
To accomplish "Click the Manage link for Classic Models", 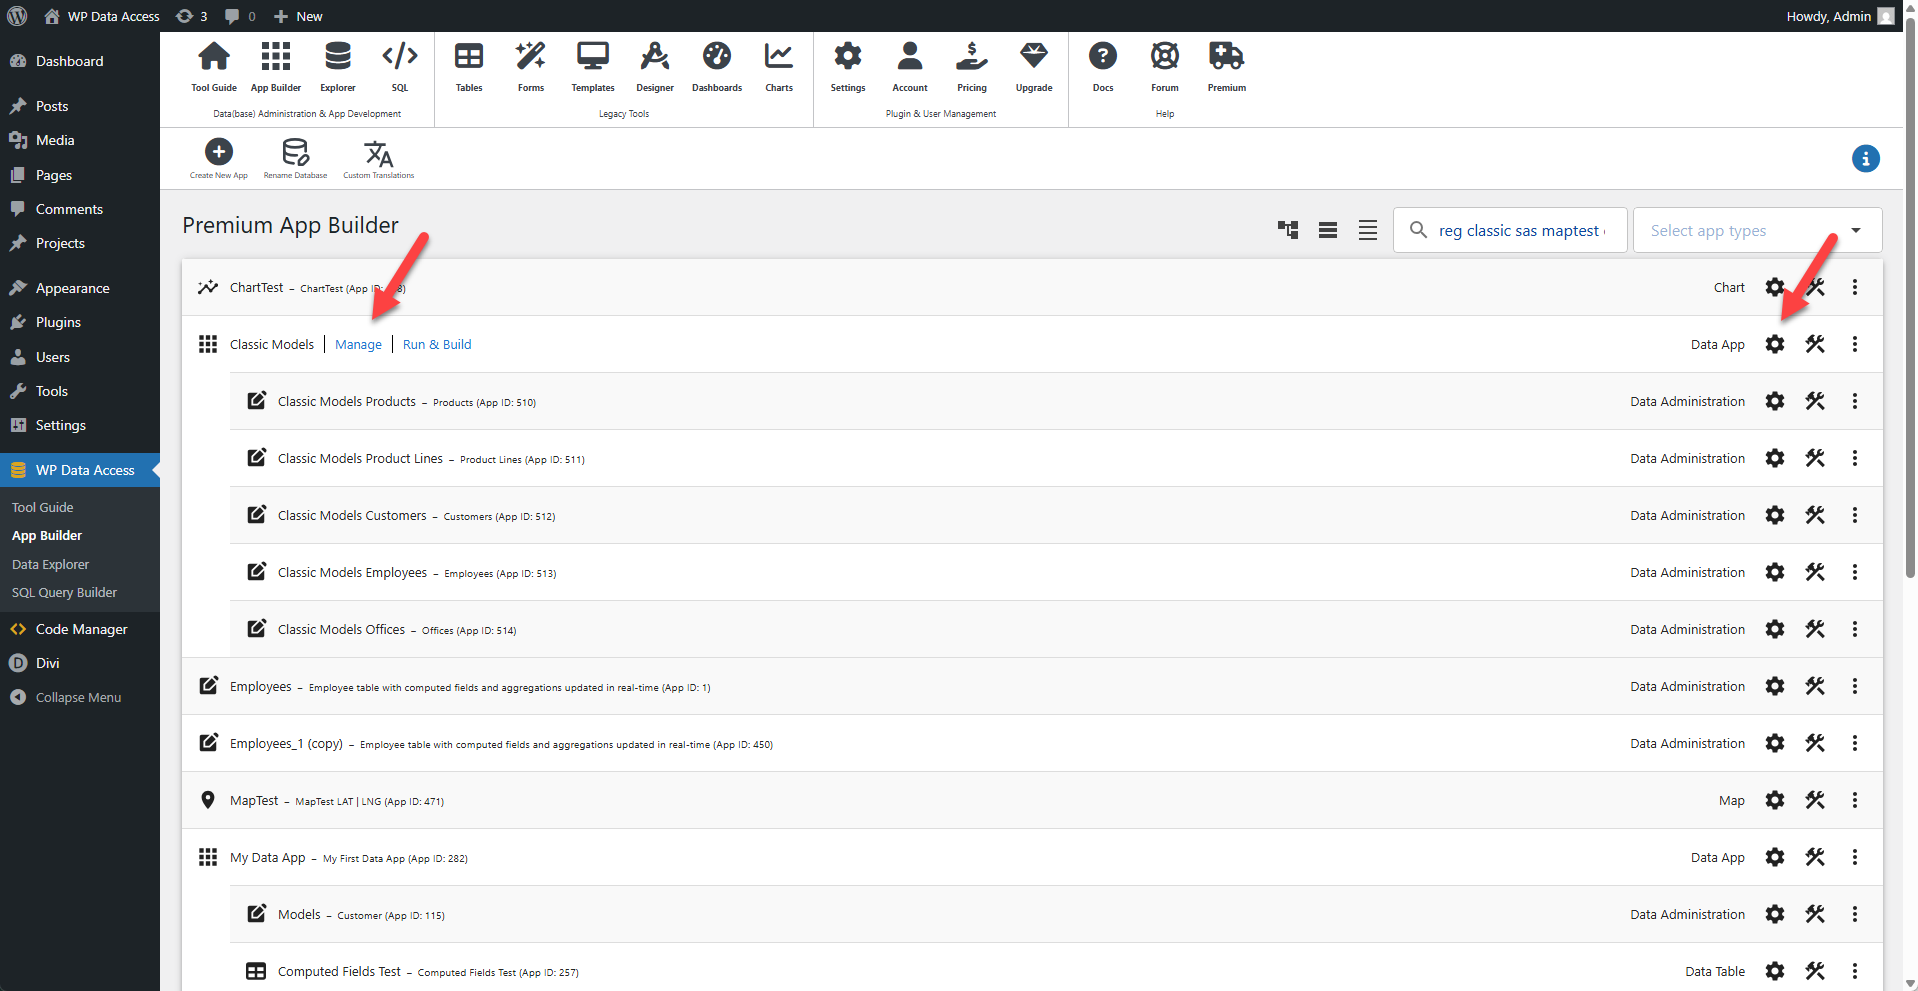I will click(x=358, y=344).
